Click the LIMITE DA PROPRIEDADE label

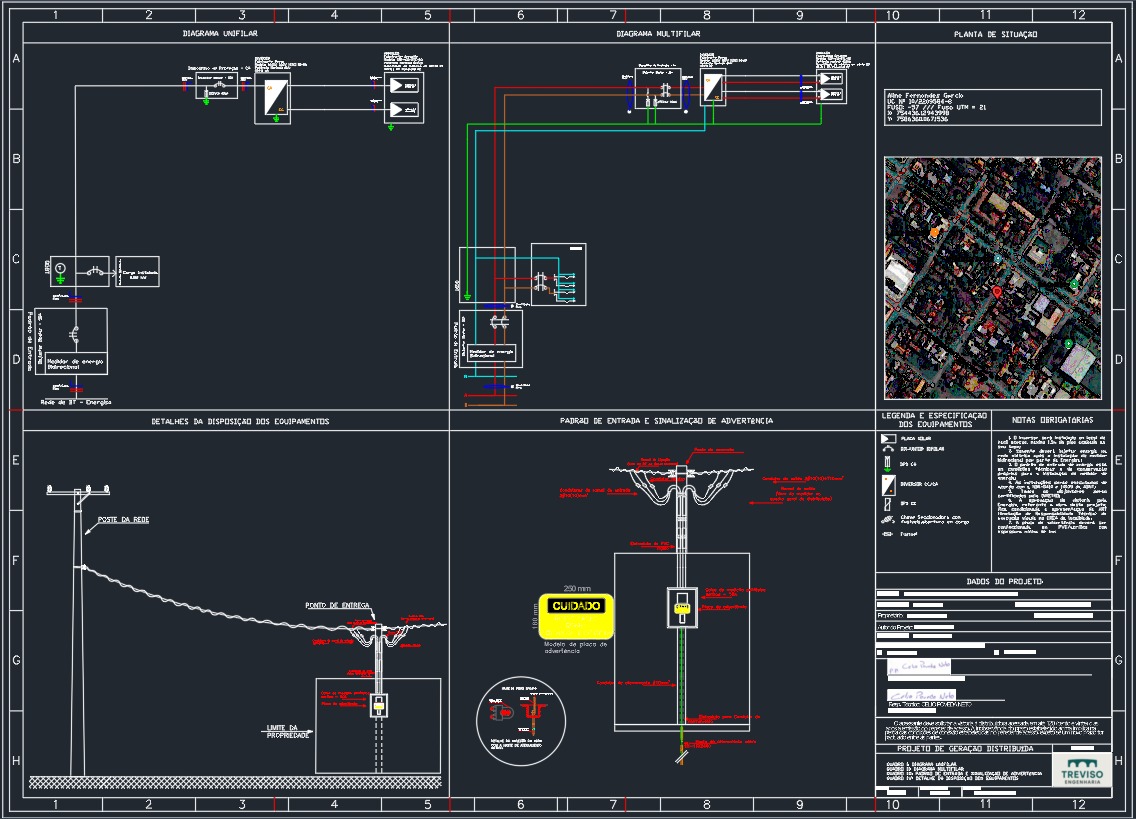click(288, 731)
